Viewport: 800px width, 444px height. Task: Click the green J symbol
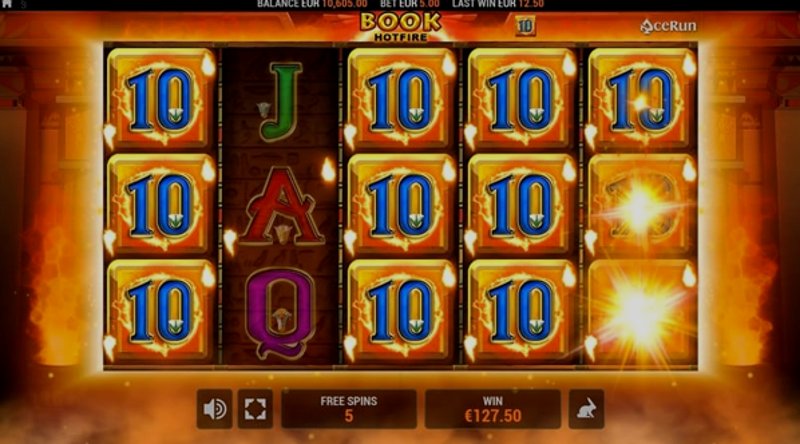[x=282, y=101]
